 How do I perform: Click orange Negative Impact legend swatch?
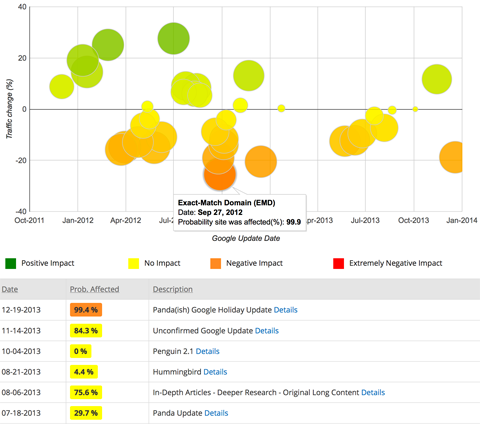[x=216, y=263]
